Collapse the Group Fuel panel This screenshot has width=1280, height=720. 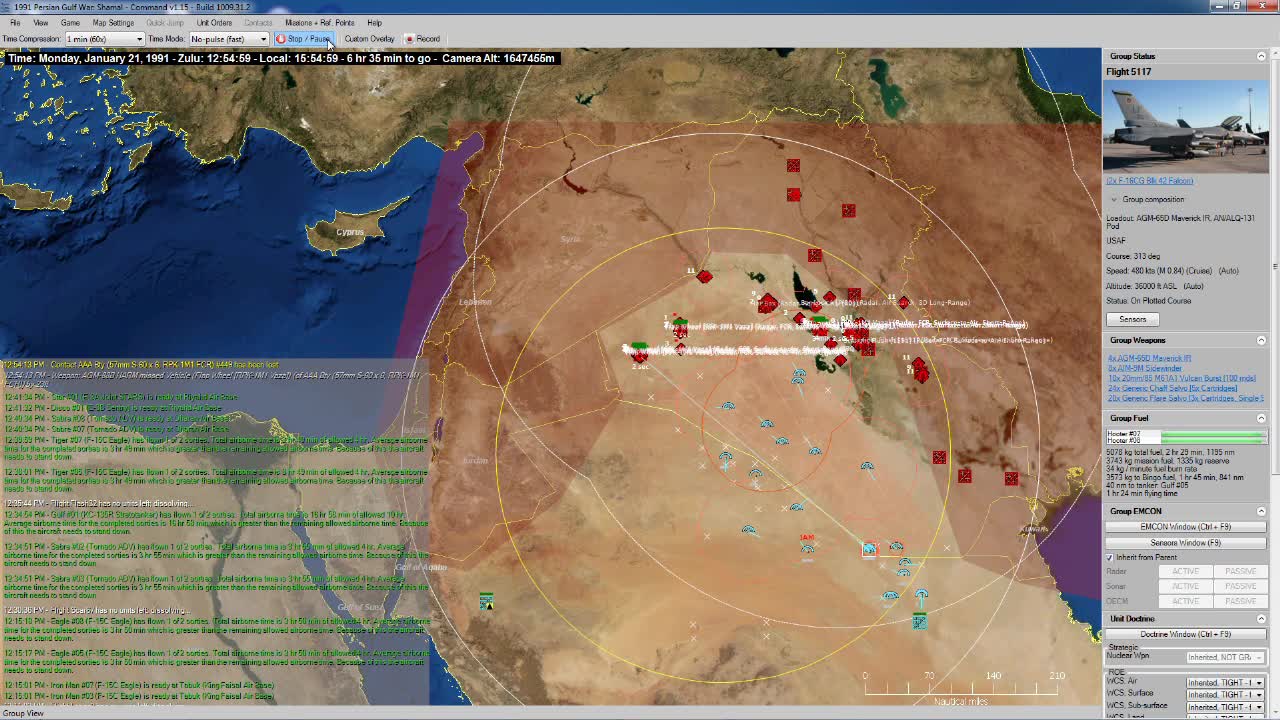pyautogui.click(x=1260, y=418)
